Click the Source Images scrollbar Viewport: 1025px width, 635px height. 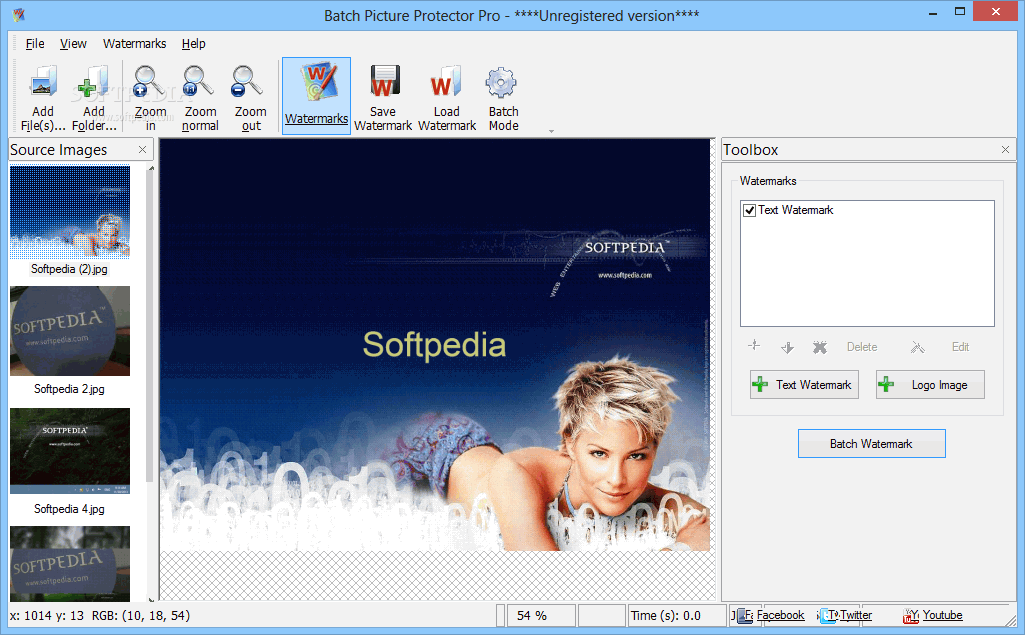[x=150, y=327]
